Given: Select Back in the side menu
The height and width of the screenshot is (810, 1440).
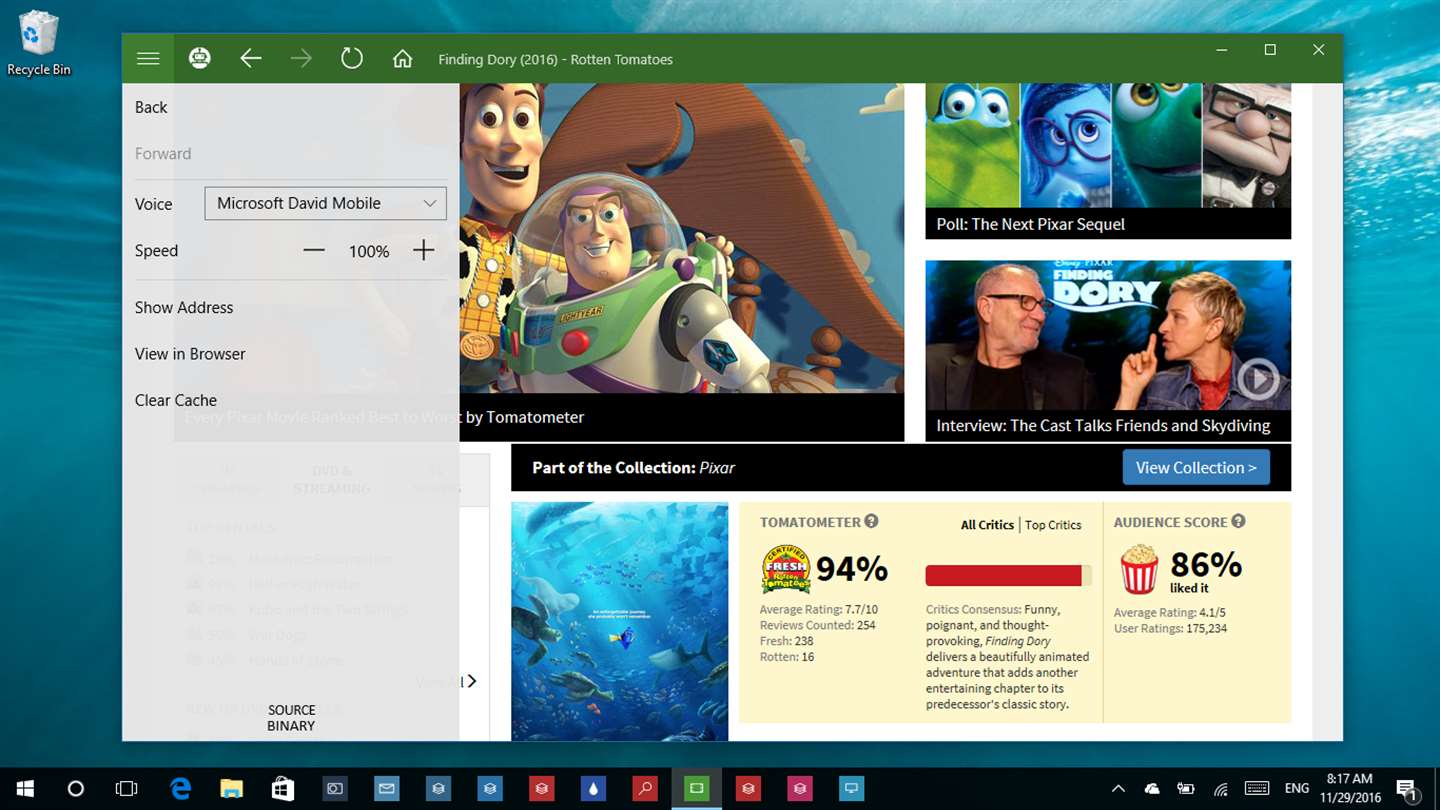Looking at the screenshot, I should pyautogui.click(x=151, y=107).
